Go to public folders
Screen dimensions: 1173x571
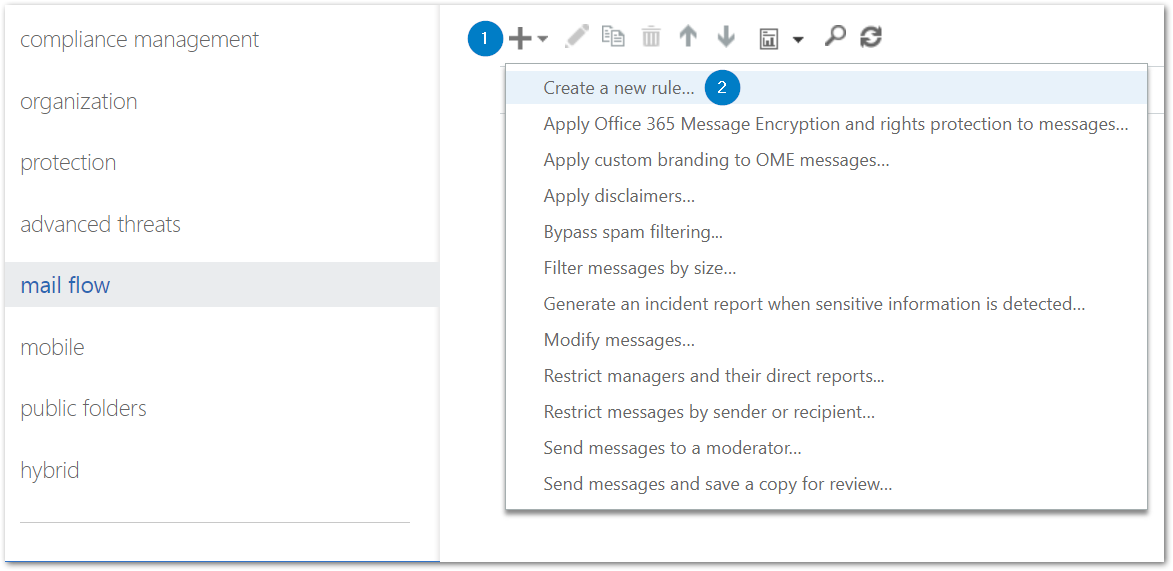click(x=84, y=409)
